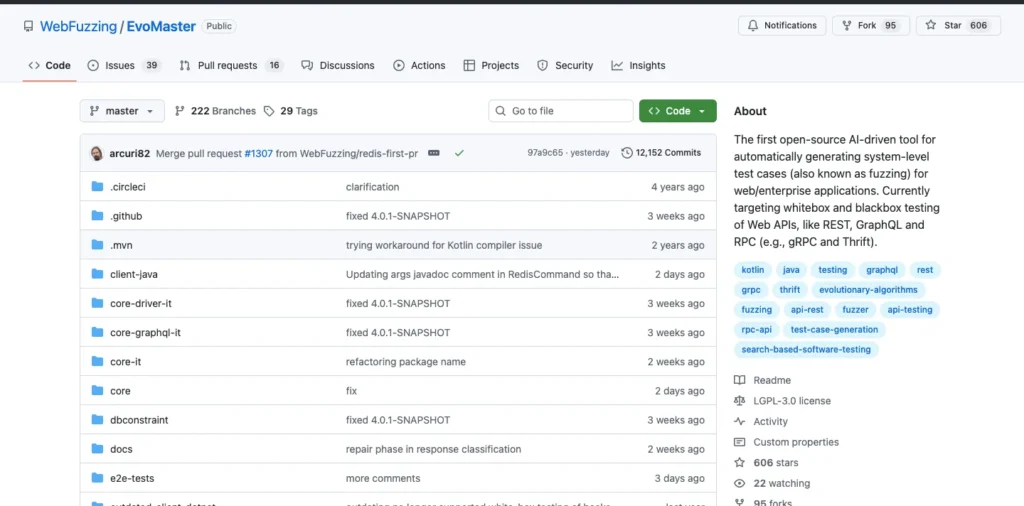Open 'trying workaround for Kotlin compiler issue' commit

coord(444,245)
